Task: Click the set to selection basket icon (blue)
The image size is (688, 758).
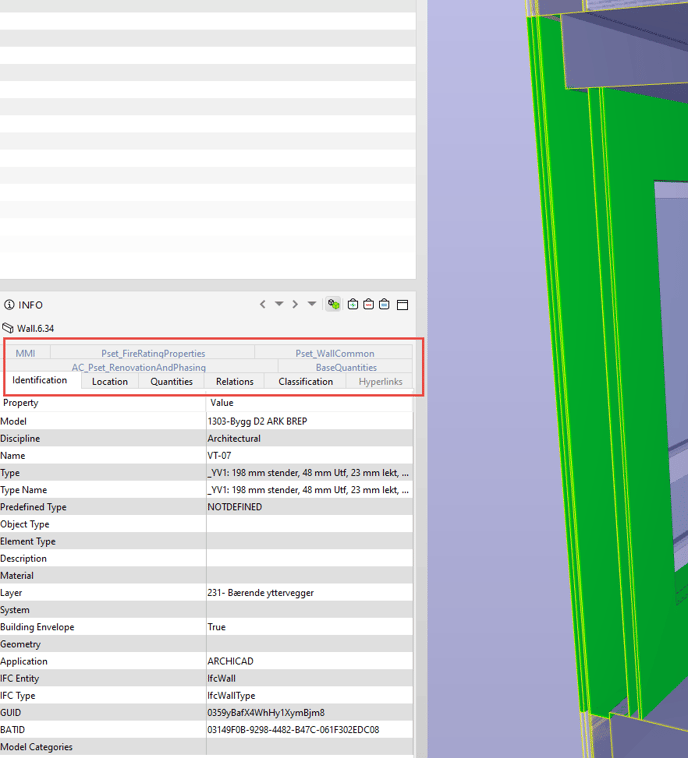Action: pos(384,304)
